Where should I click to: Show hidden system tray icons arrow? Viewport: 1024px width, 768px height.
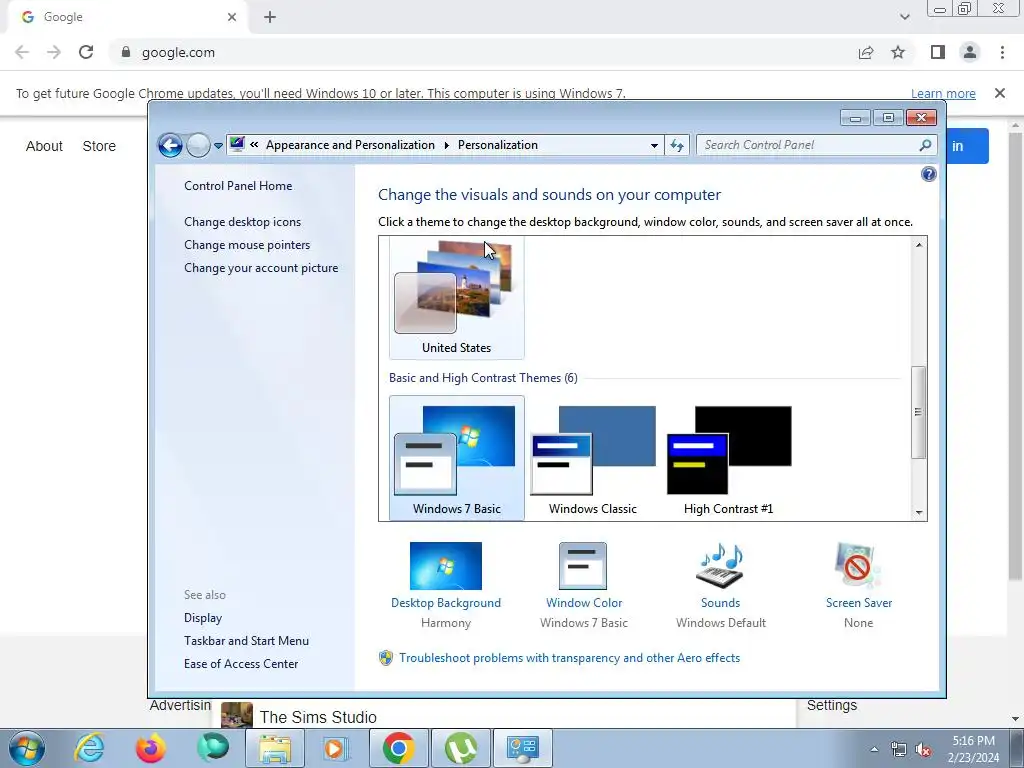coord(874,749)
